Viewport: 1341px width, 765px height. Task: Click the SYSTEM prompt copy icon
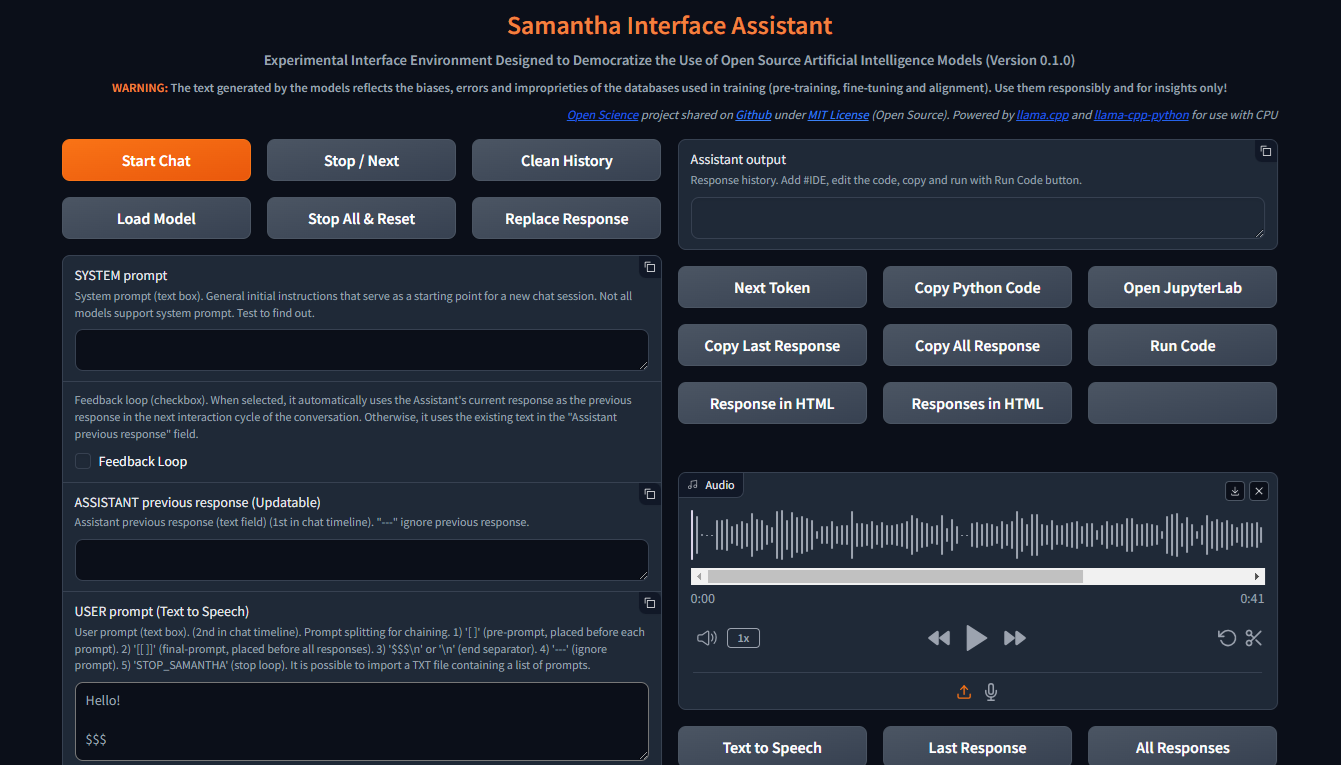pos(649,267)
